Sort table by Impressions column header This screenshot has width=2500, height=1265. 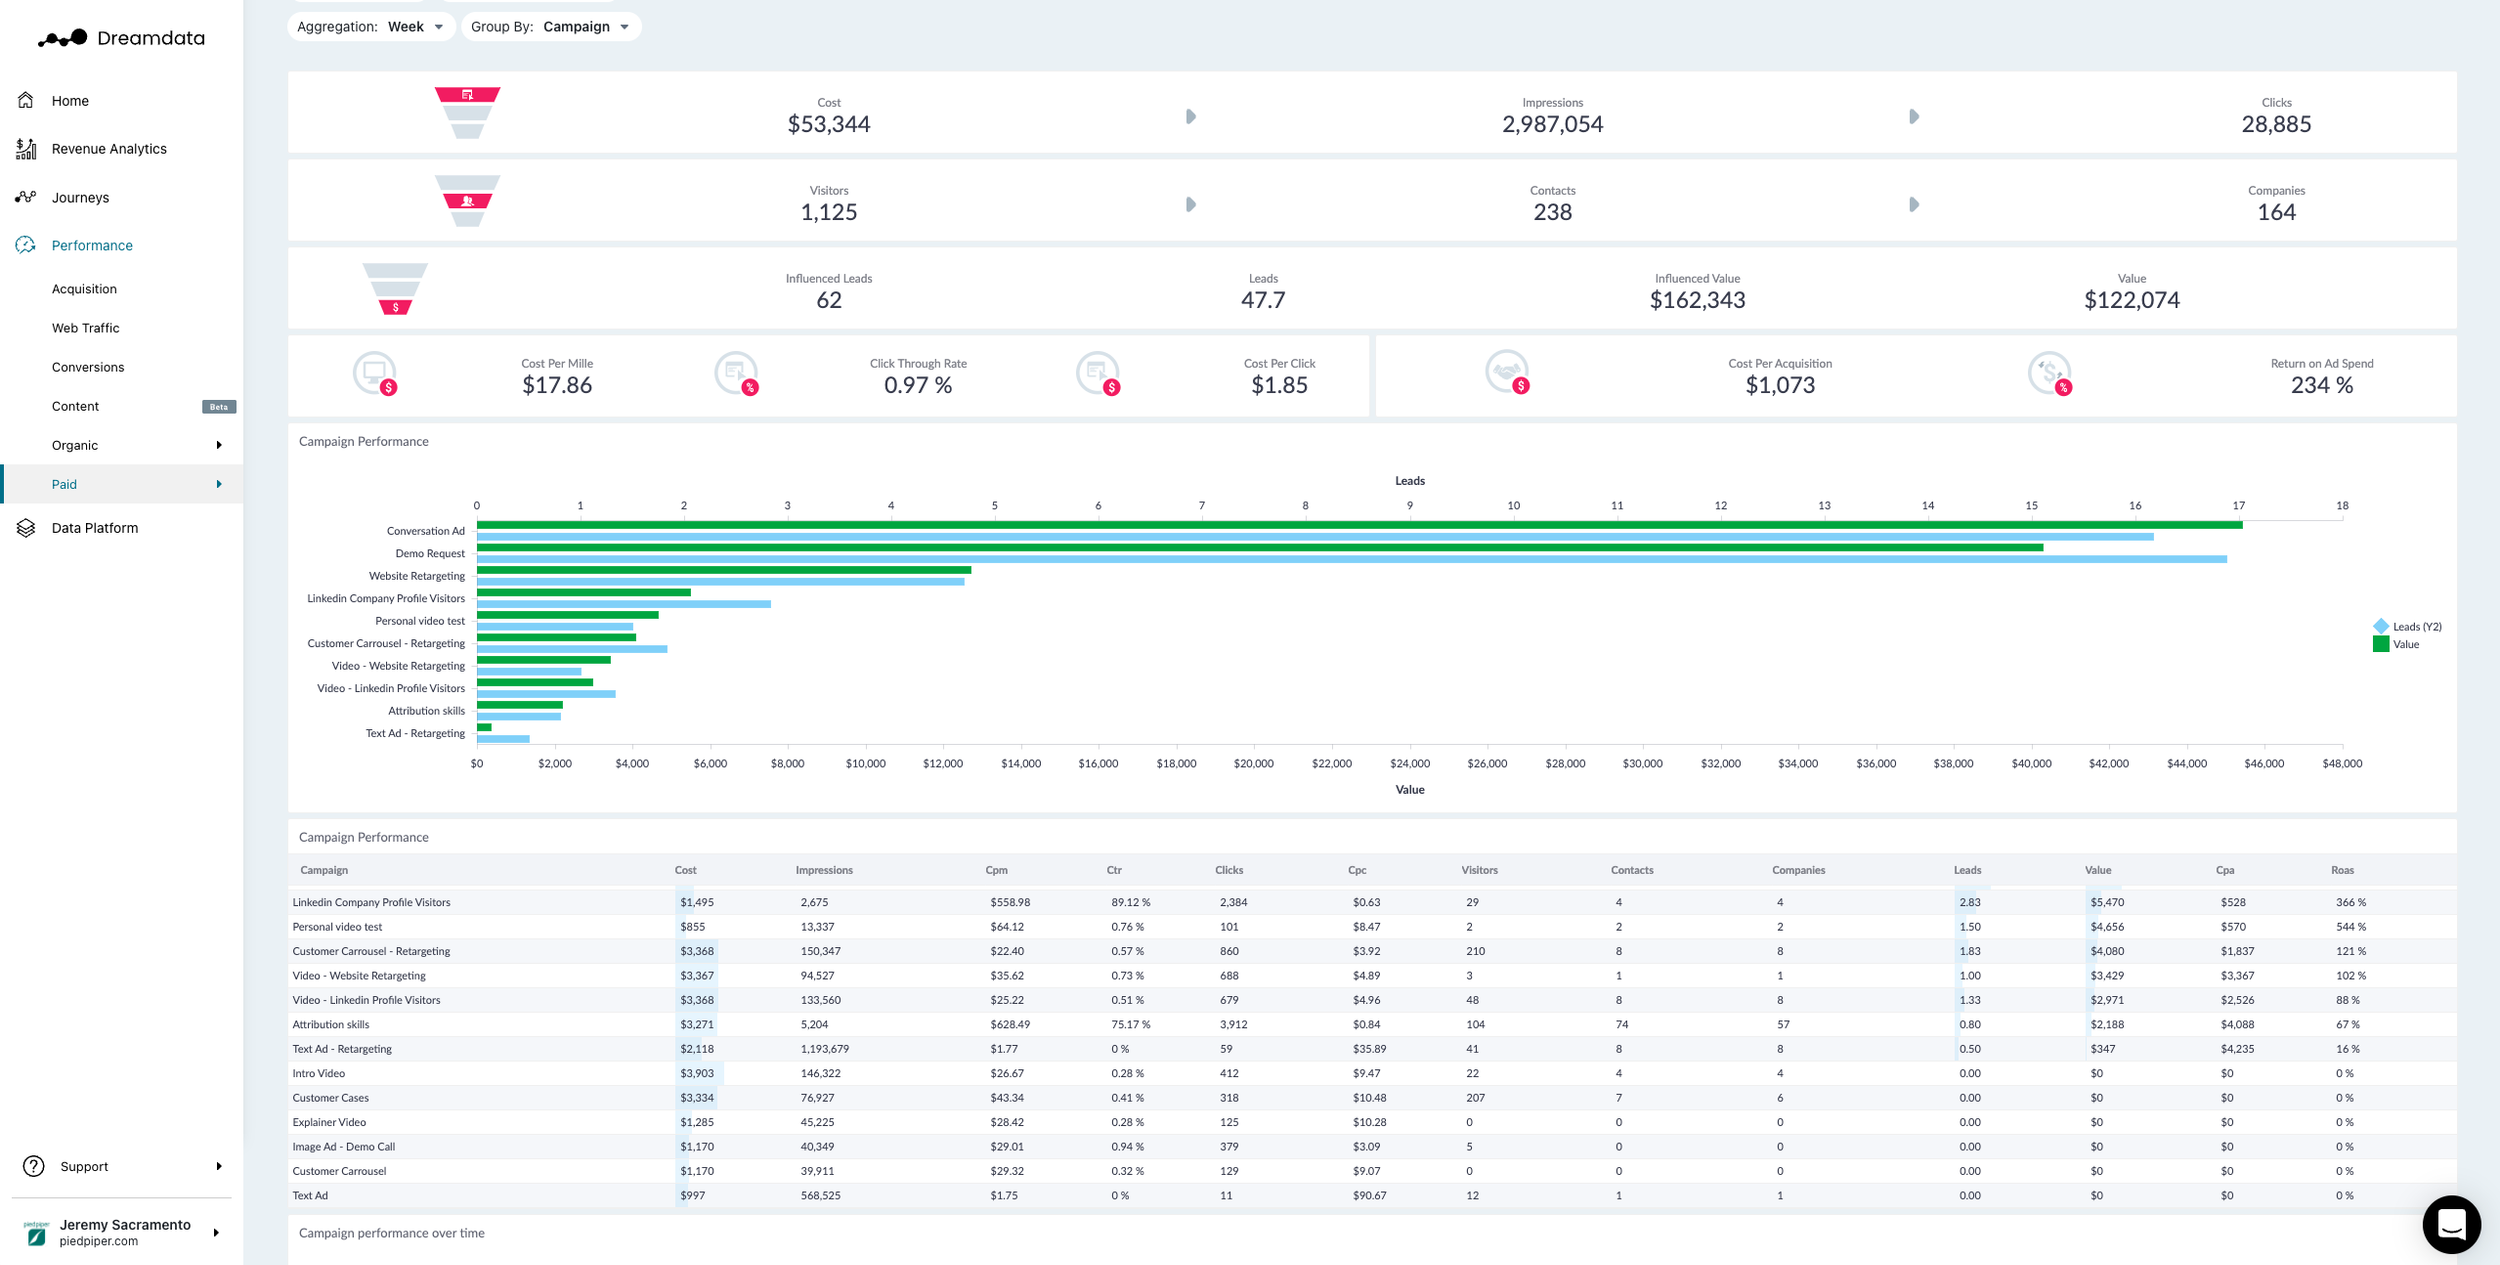[824, 870]
